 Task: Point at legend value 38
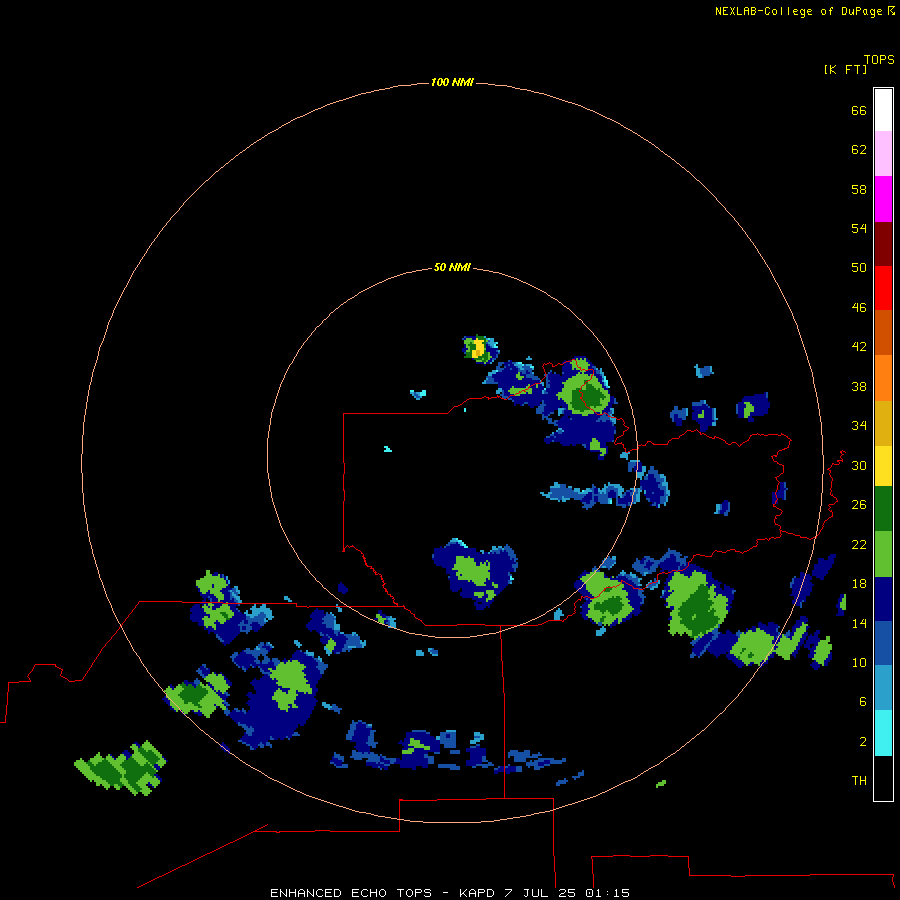859,386
